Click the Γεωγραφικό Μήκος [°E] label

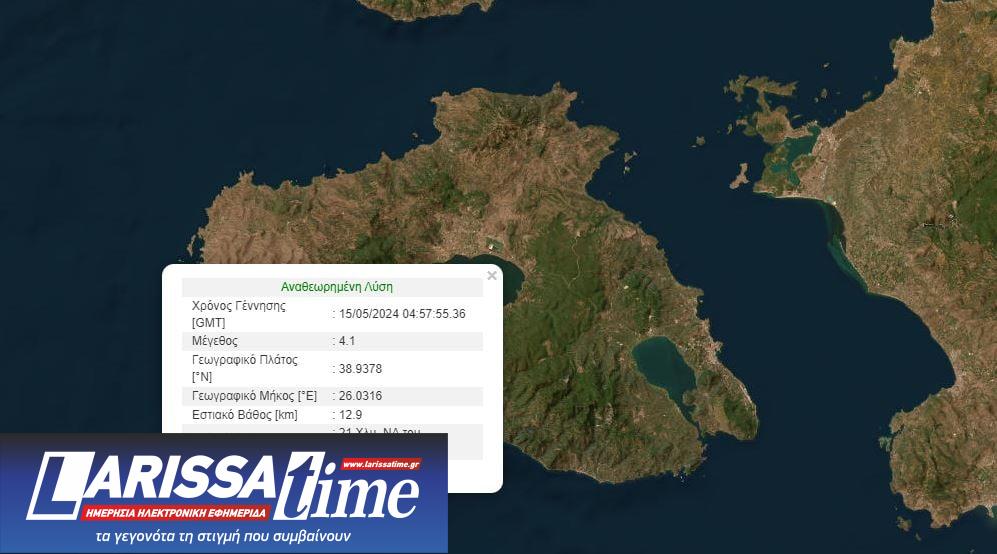tap(254, 396)
